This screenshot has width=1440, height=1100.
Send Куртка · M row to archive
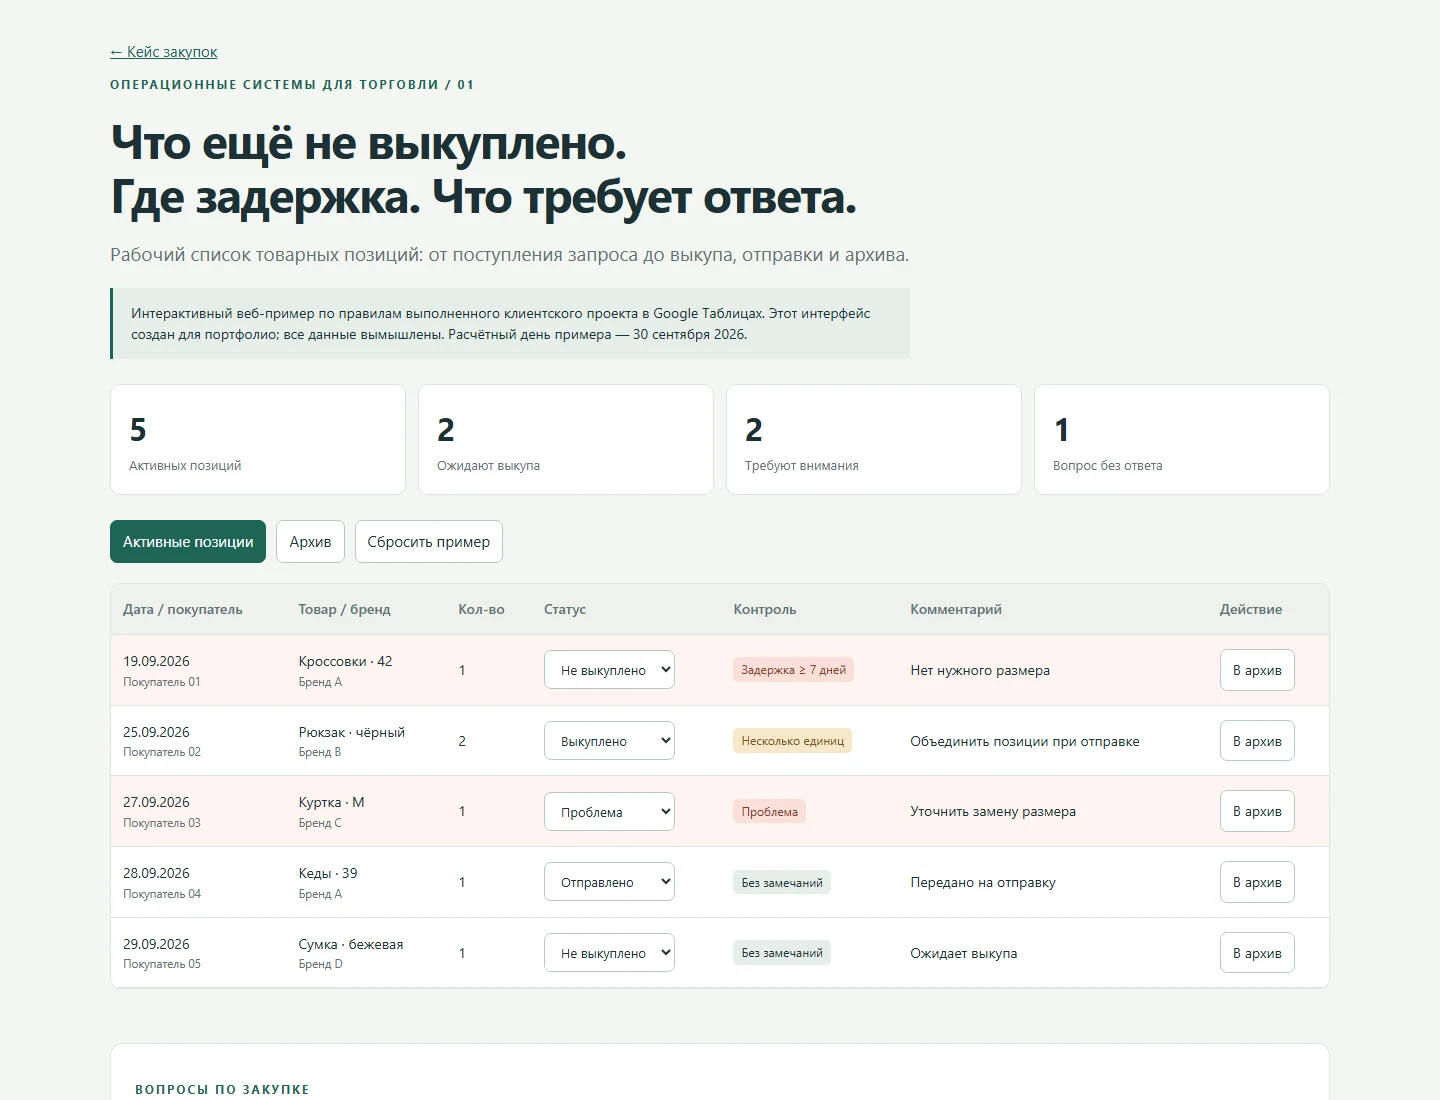coord(1257,811)
